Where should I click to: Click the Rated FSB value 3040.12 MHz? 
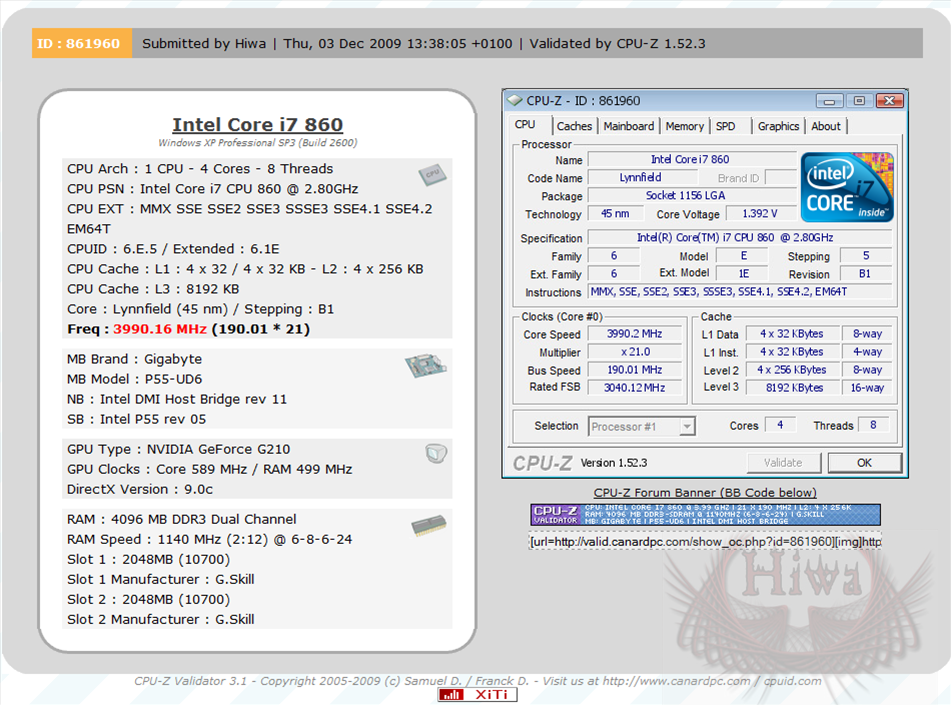pos(634,388)
